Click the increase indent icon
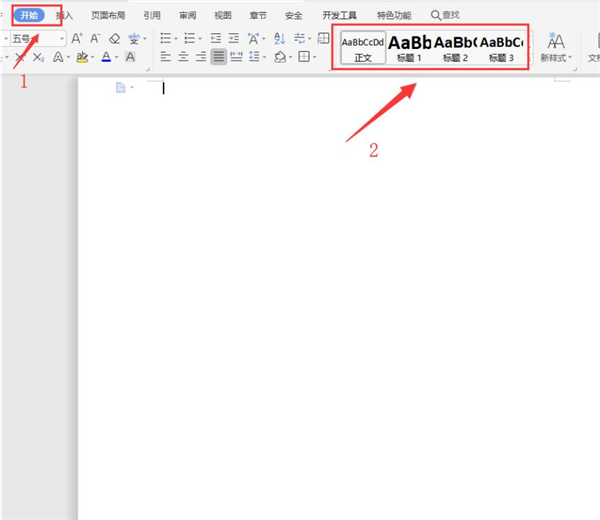The image size is (600, 520). (234, 38)
